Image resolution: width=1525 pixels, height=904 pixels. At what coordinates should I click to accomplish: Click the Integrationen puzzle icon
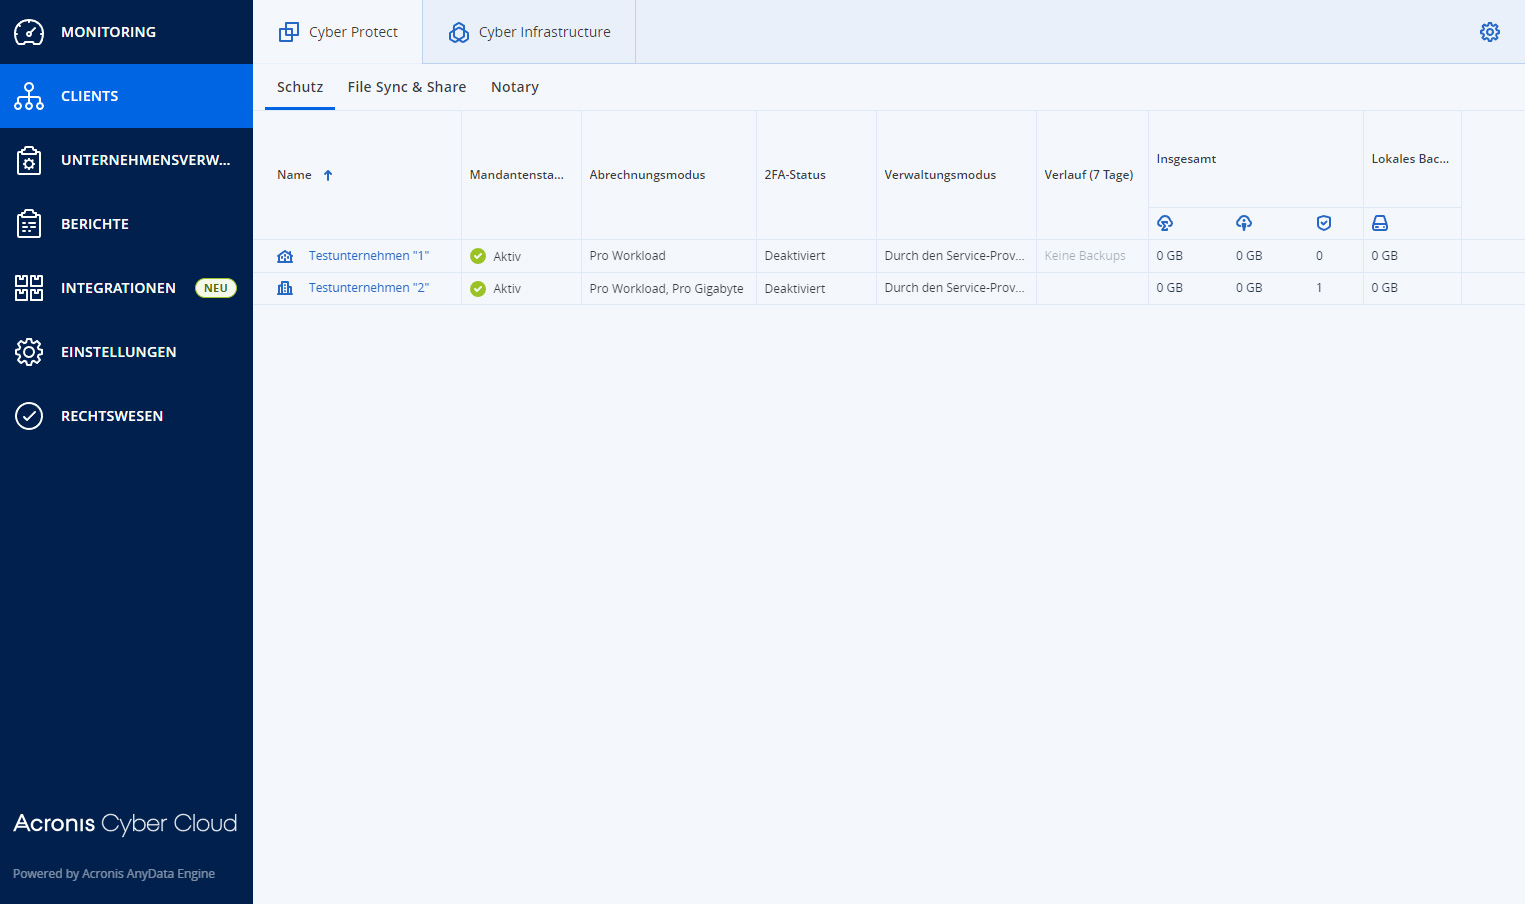tap(29, 288)
